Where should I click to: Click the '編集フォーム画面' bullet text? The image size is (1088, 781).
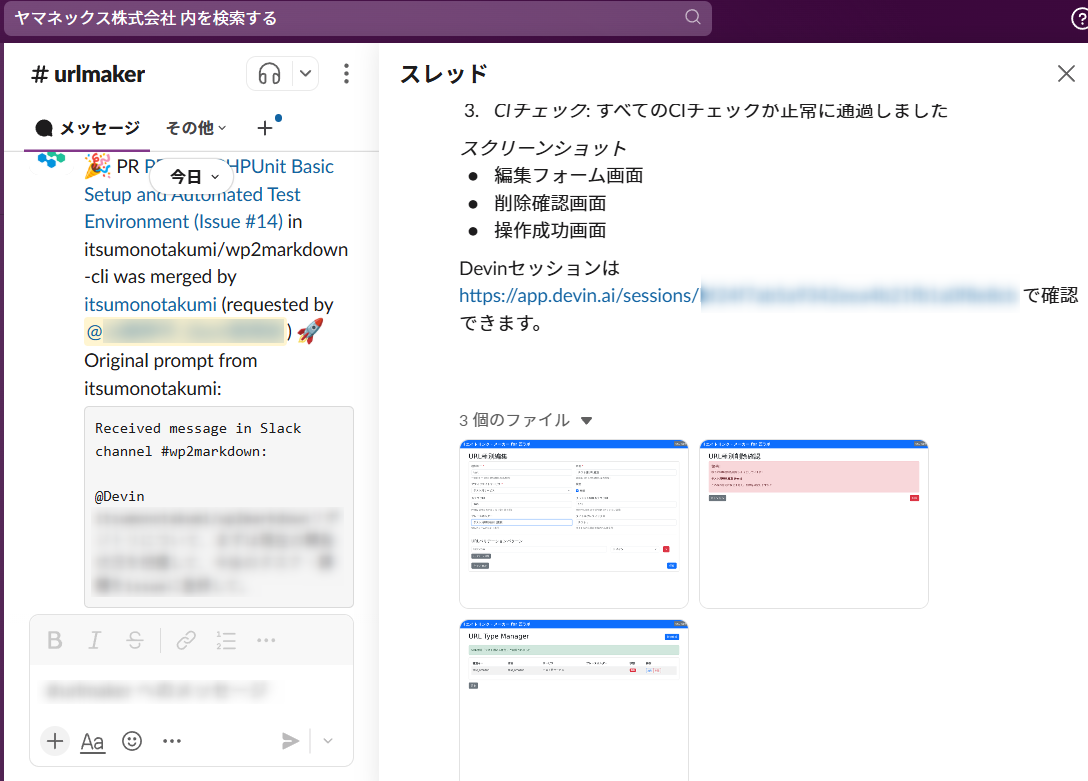[x=568, y=175]
